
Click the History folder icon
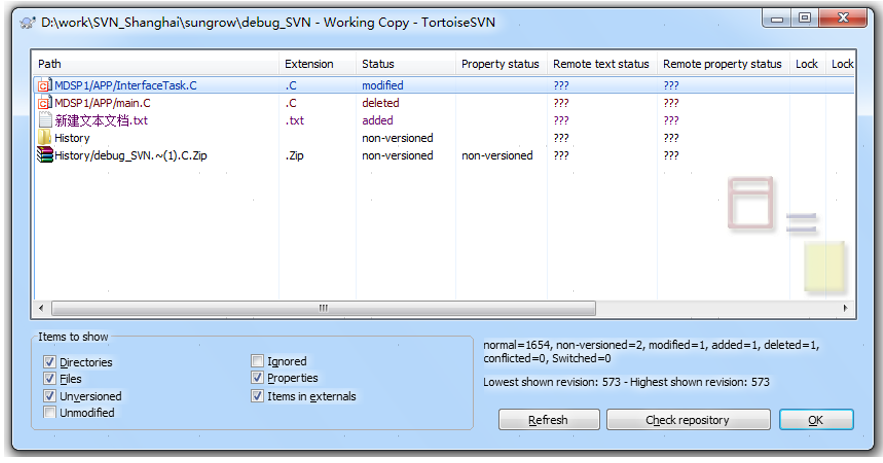pos(44,137)
